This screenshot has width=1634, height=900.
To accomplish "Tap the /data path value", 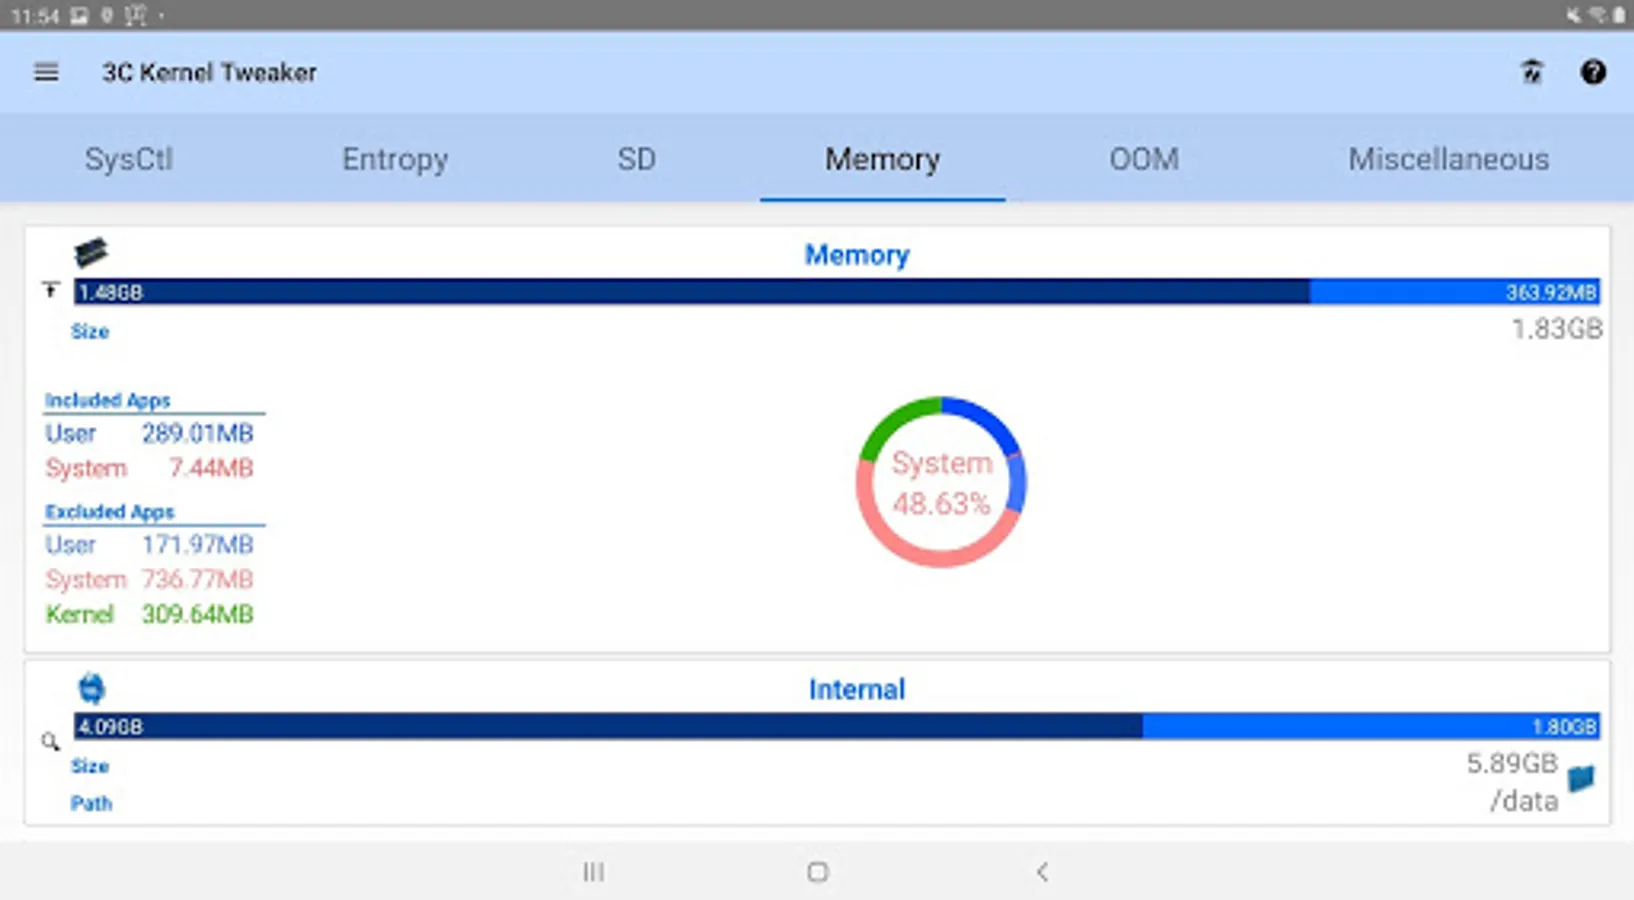I will pyautogui.click(x=1524, y=801).
